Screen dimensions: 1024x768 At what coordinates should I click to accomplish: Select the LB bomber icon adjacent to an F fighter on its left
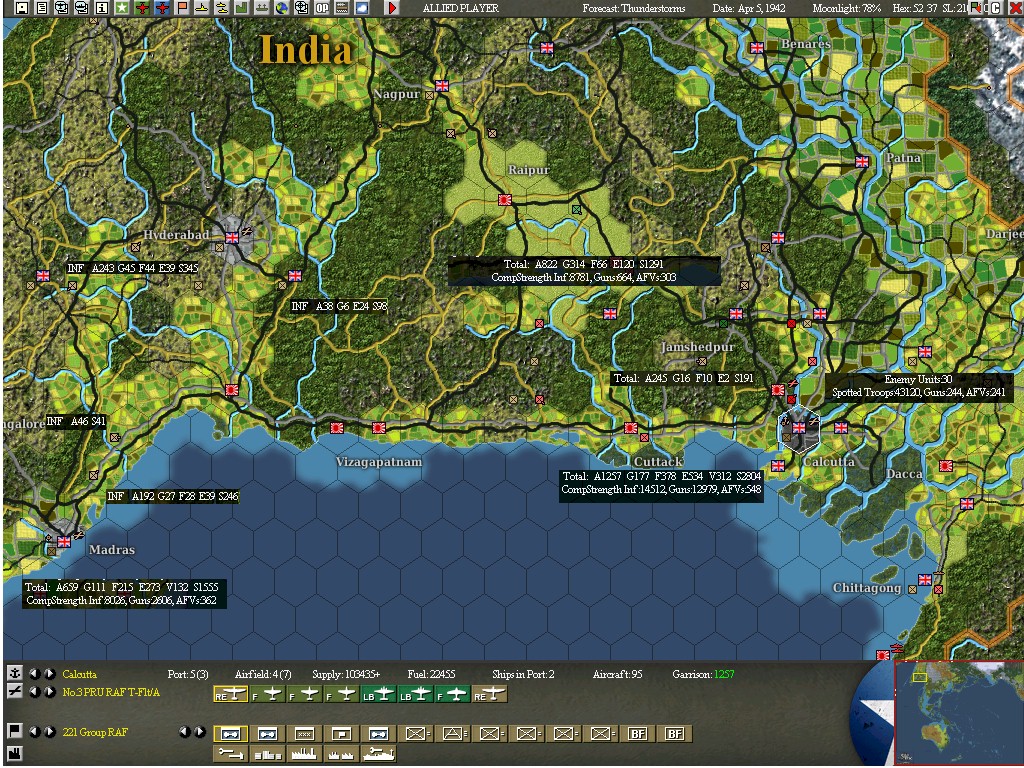379,694
